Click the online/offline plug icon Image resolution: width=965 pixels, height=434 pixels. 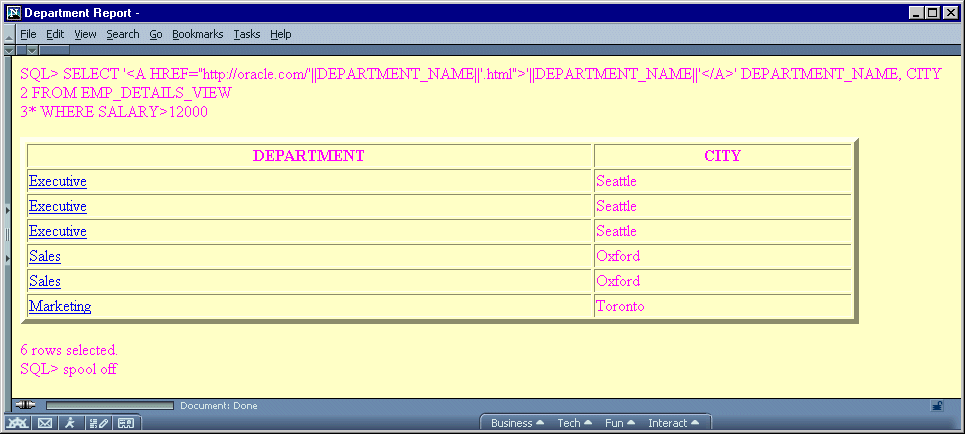[25, 405]
